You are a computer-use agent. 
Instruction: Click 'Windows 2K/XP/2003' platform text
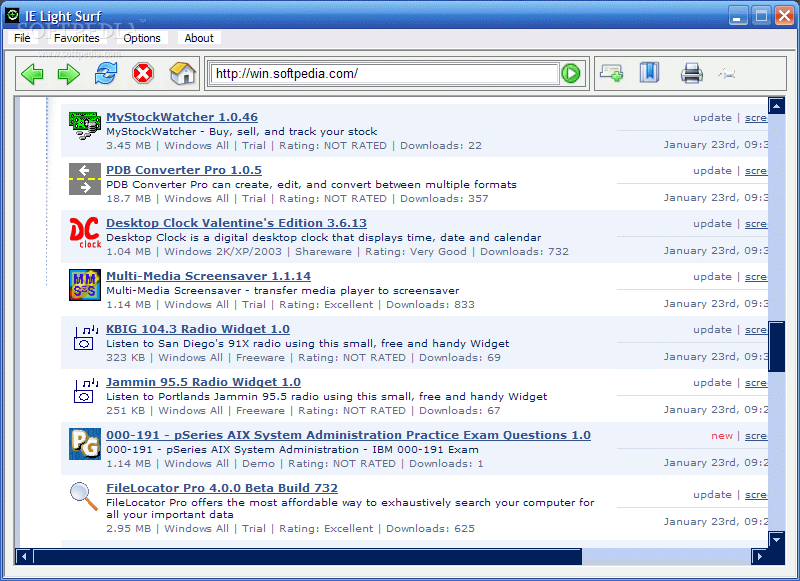click(x=223, y=251)
